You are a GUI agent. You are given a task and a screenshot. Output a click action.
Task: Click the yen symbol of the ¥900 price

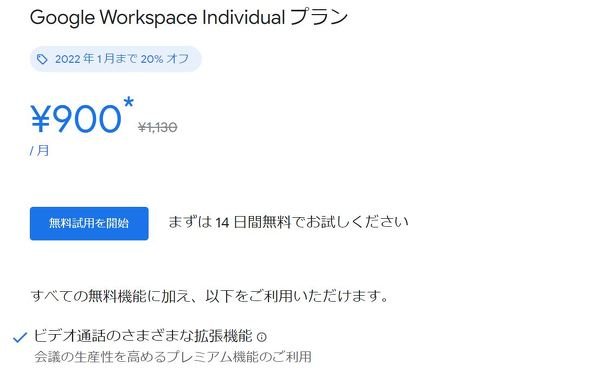40,118
